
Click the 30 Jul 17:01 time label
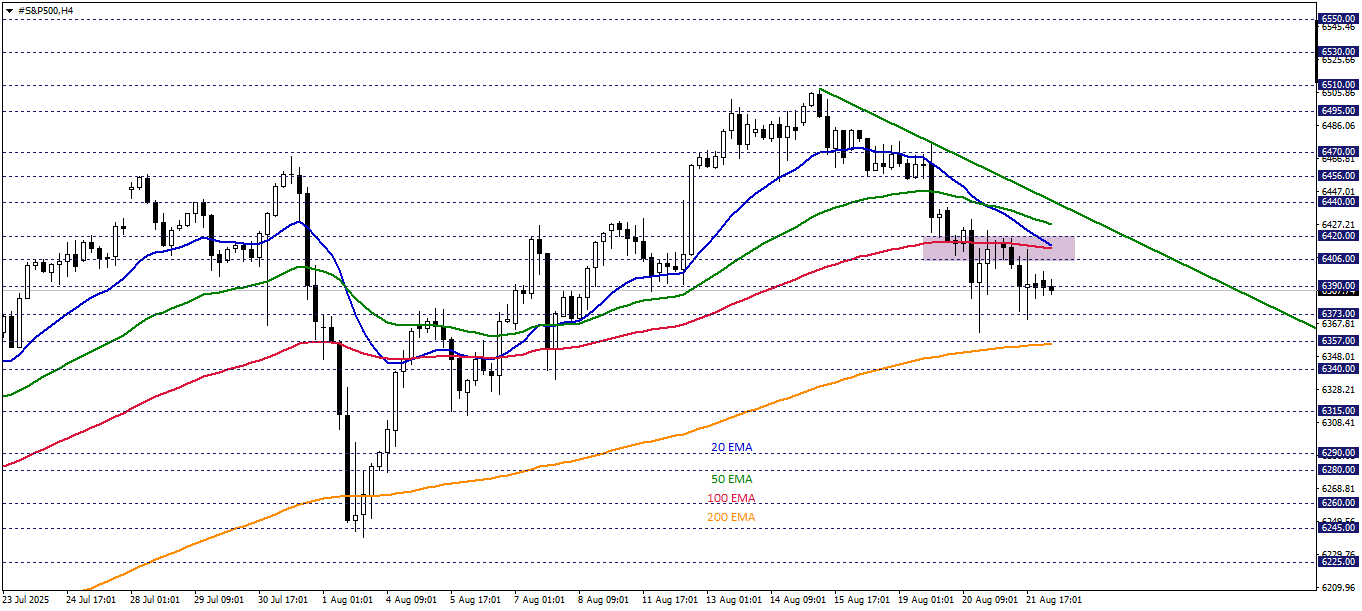click(x=283, y=601)
